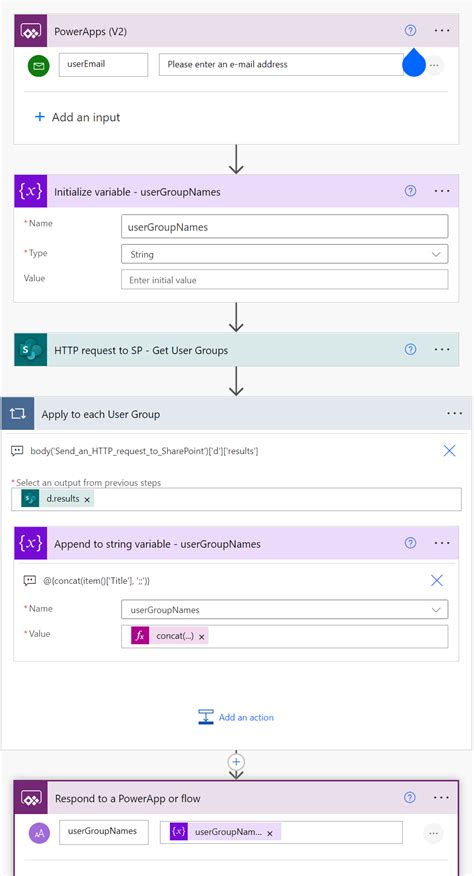Close the concat expression peek code
Image resolution: width=474 pixels, height=876 pixels.
(x=437, y=580)
